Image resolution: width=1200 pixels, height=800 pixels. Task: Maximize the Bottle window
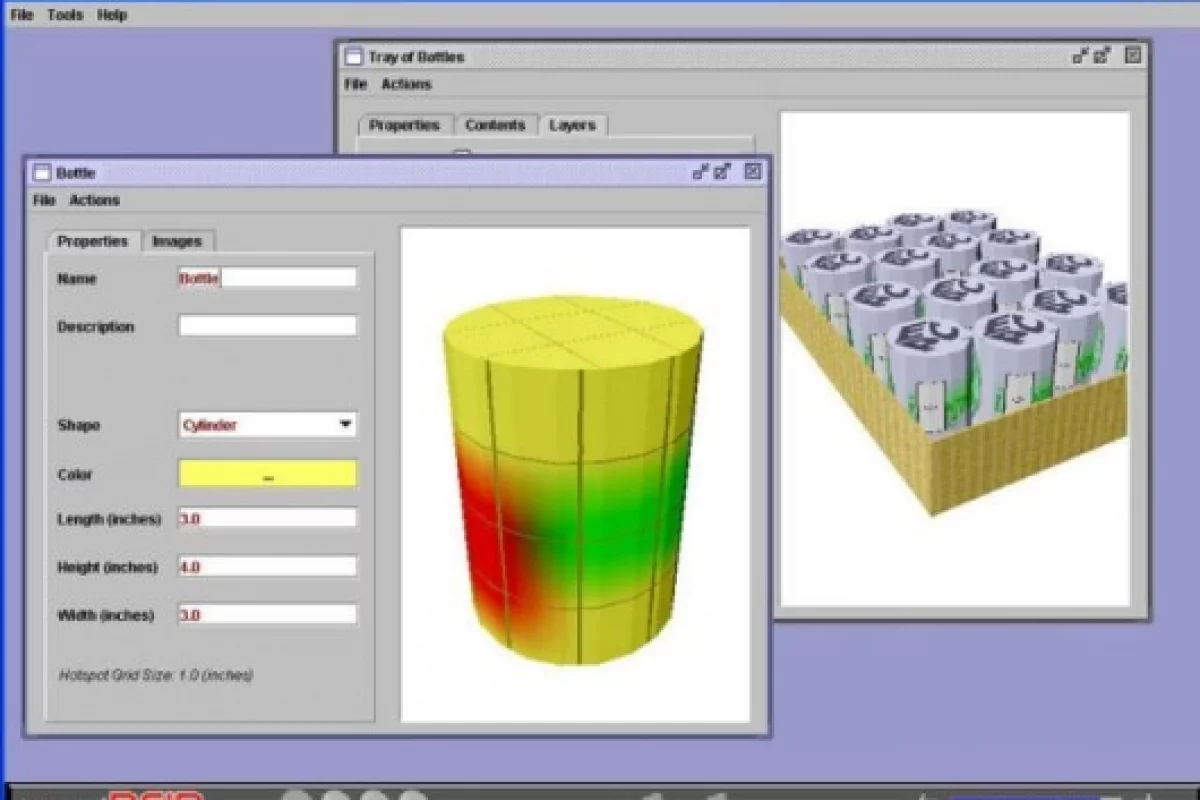[x=724, y=172]
